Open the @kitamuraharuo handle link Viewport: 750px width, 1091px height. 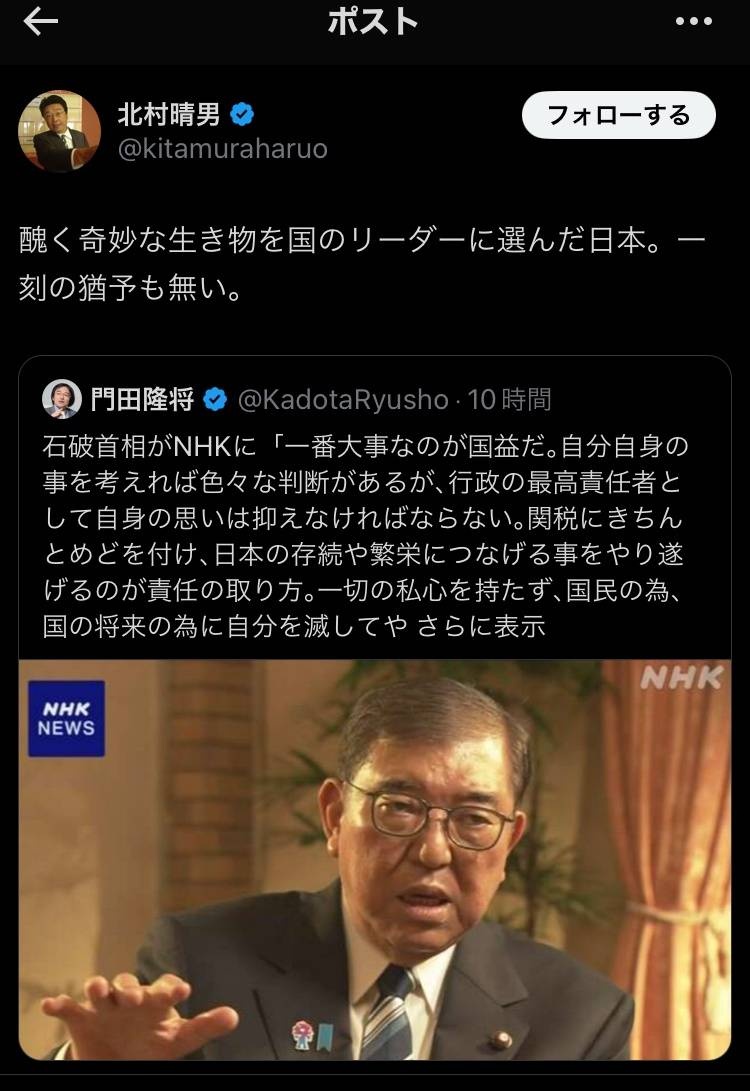(223, 149)
